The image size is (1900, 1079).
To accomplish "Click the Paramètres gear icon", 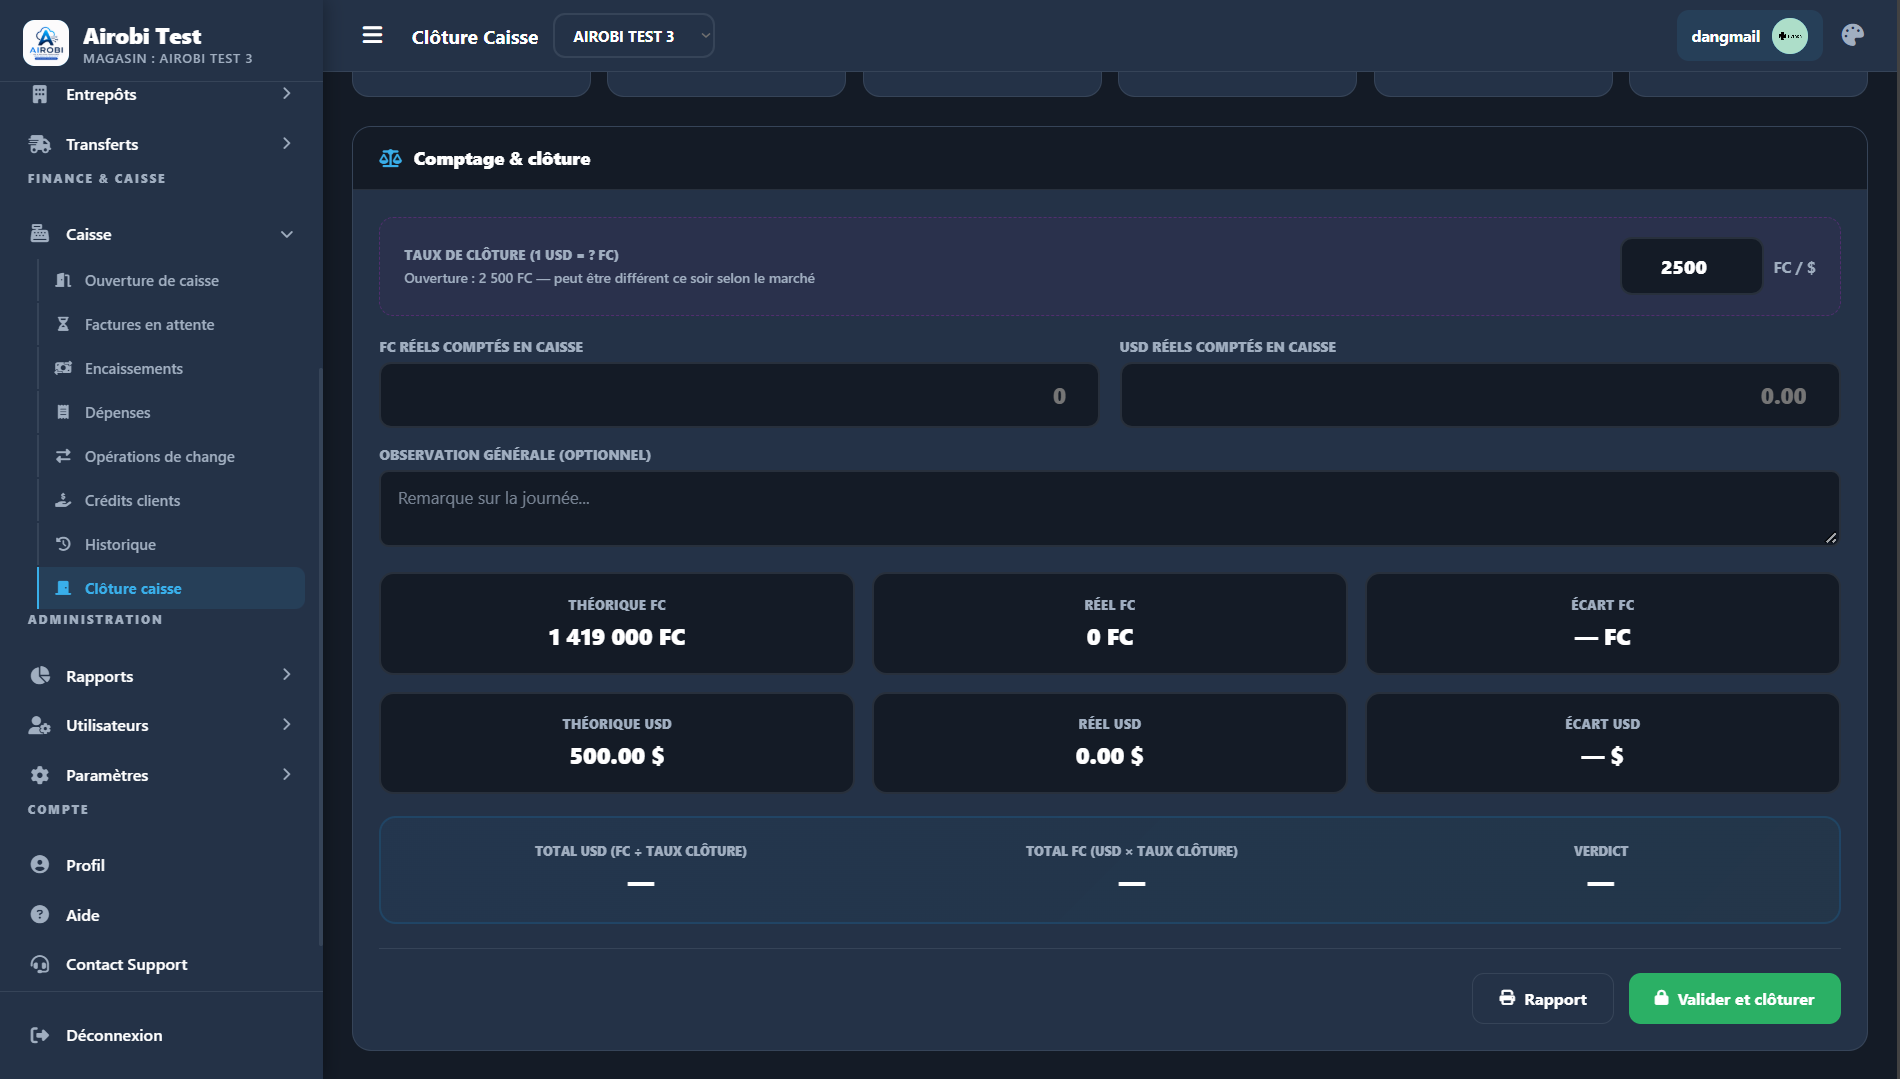I will [40, 775].
